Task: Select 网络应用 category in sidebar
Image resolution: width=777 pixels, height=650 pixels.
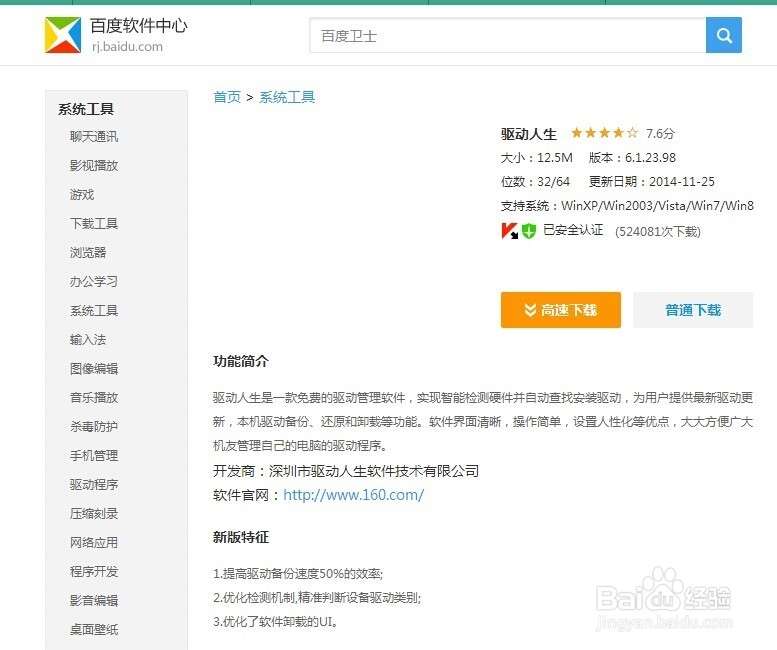Action: [x=94, y=542]
